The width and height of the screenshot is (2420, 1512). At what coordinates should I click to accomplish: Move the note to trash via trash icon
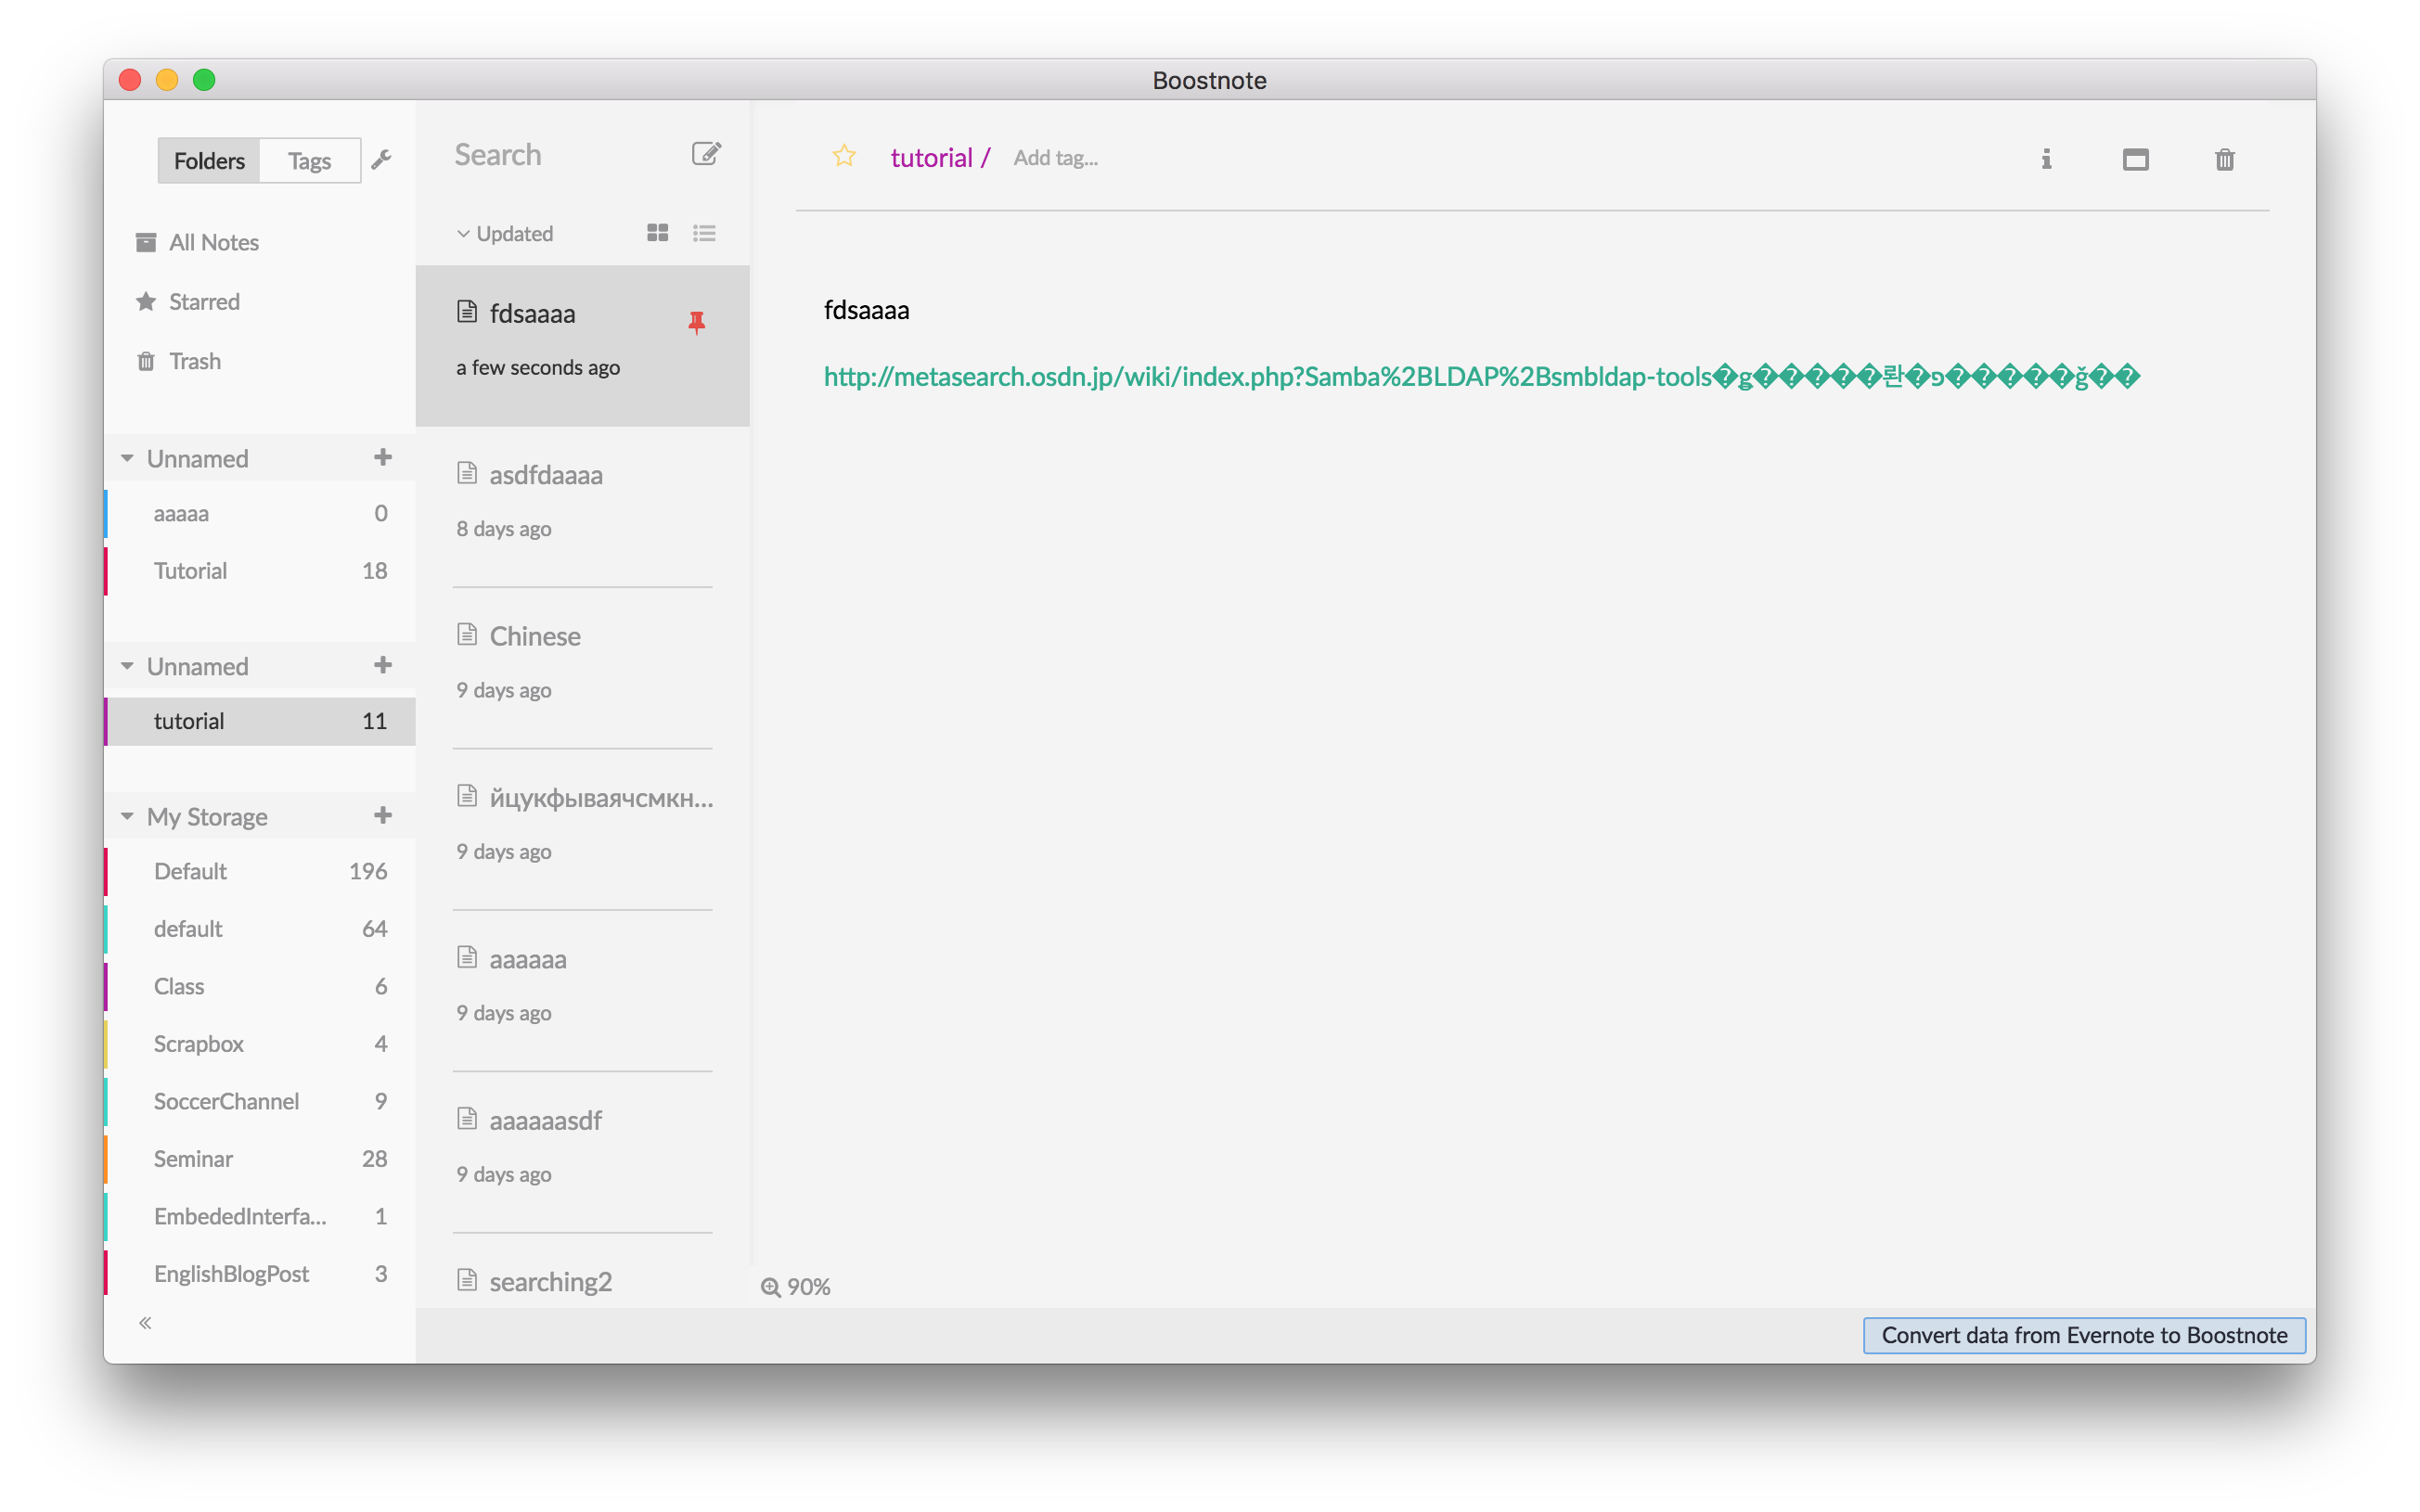(2224, 159)
